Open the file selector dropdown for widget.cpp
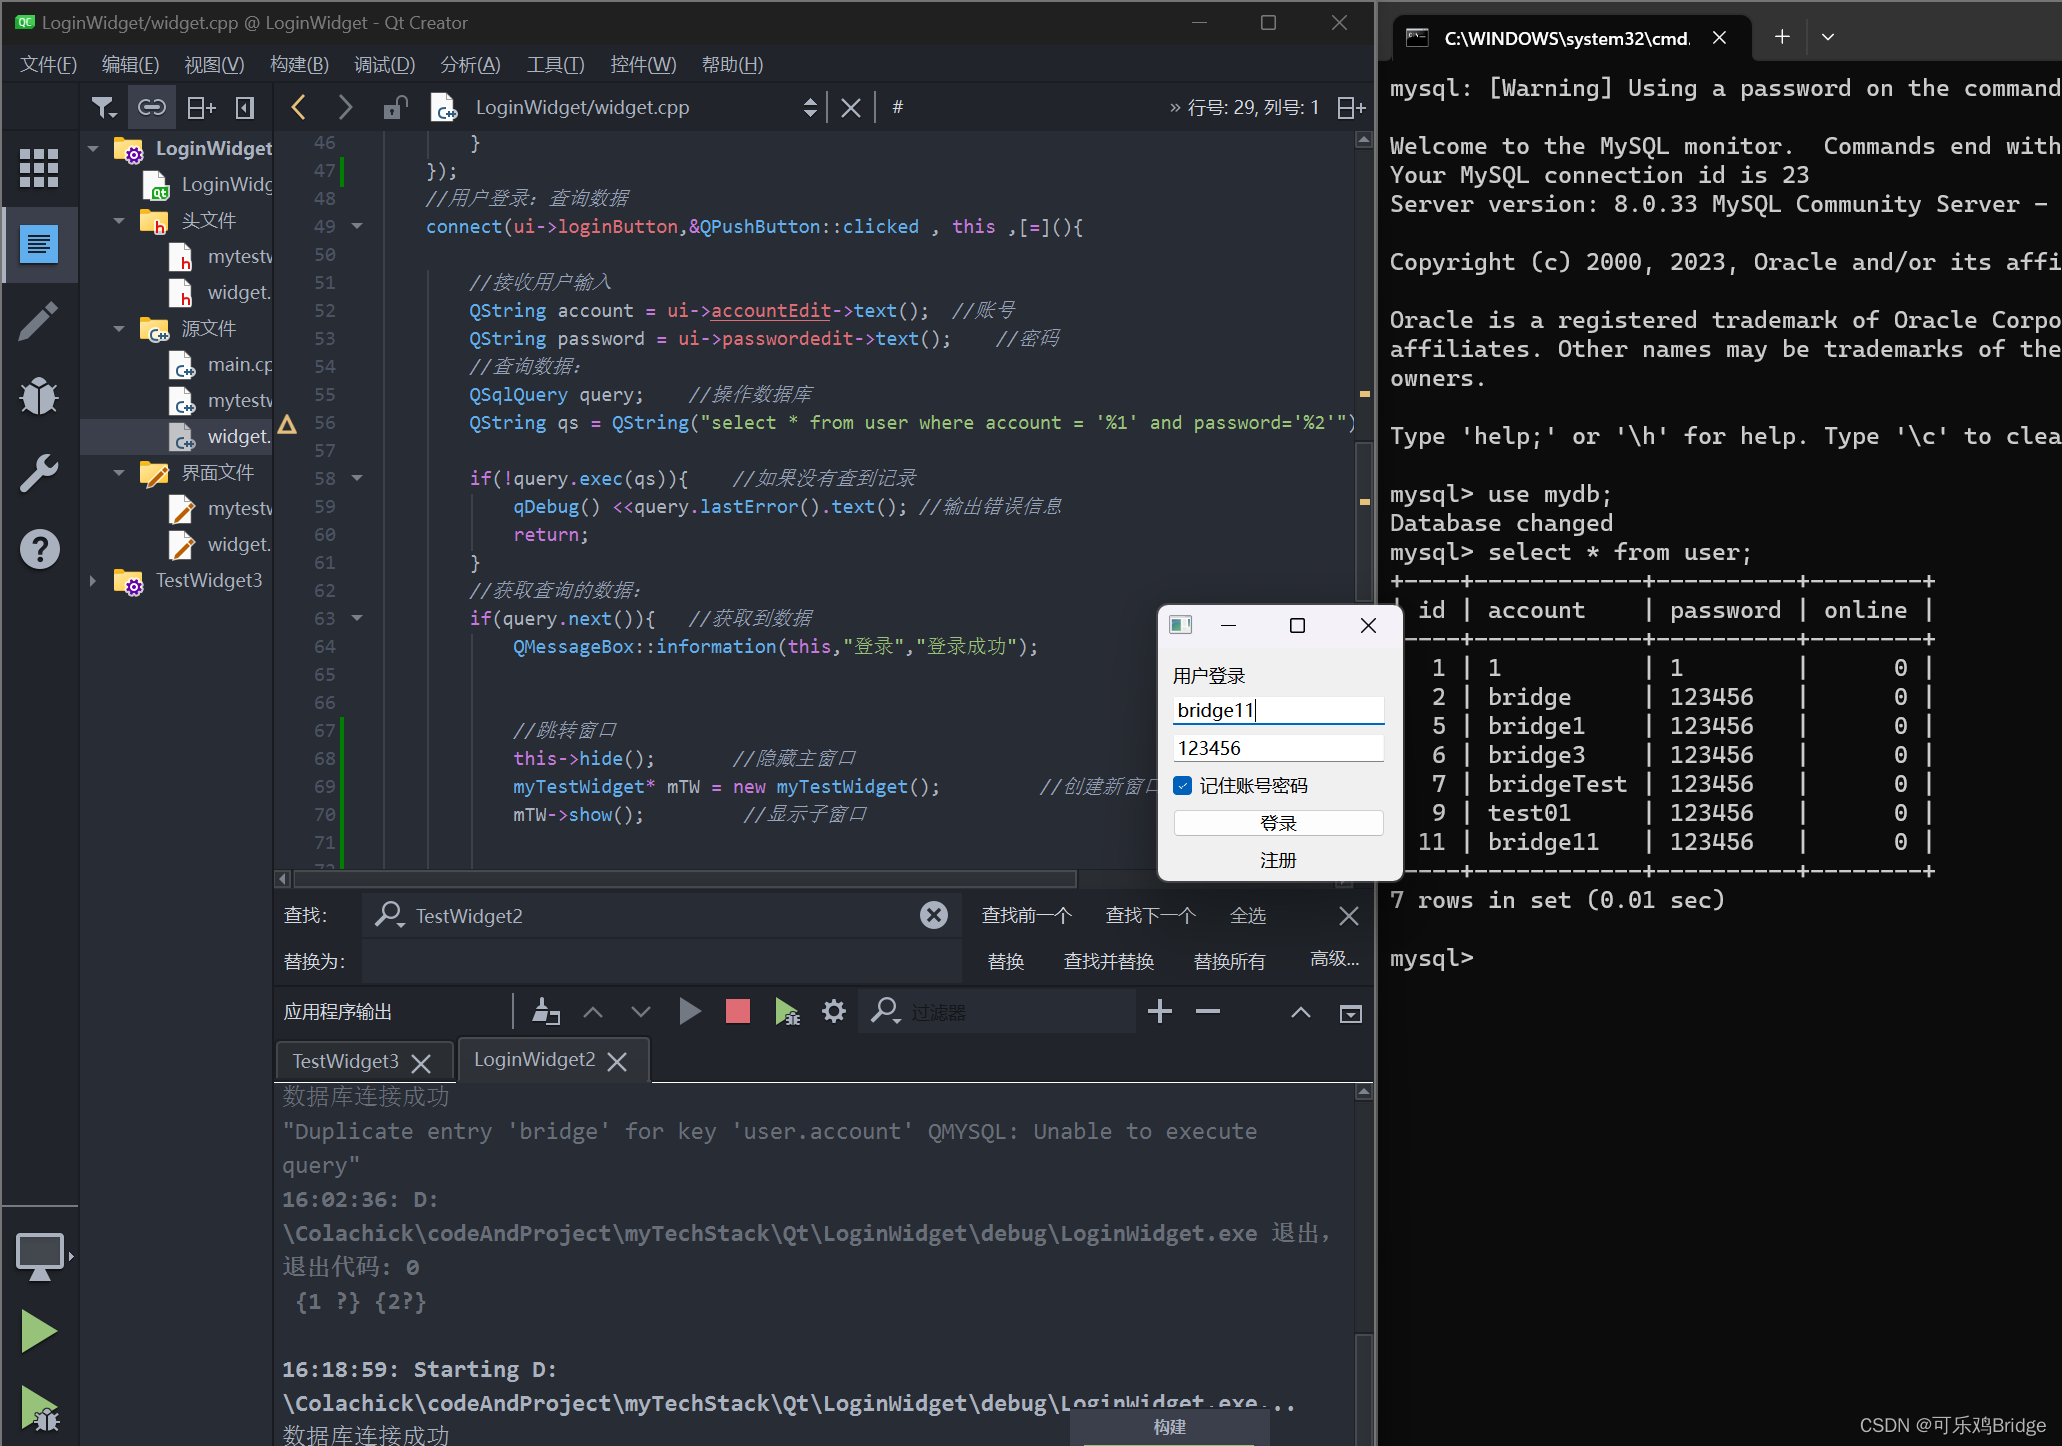 pyautogui.click(x=810, y=107)
